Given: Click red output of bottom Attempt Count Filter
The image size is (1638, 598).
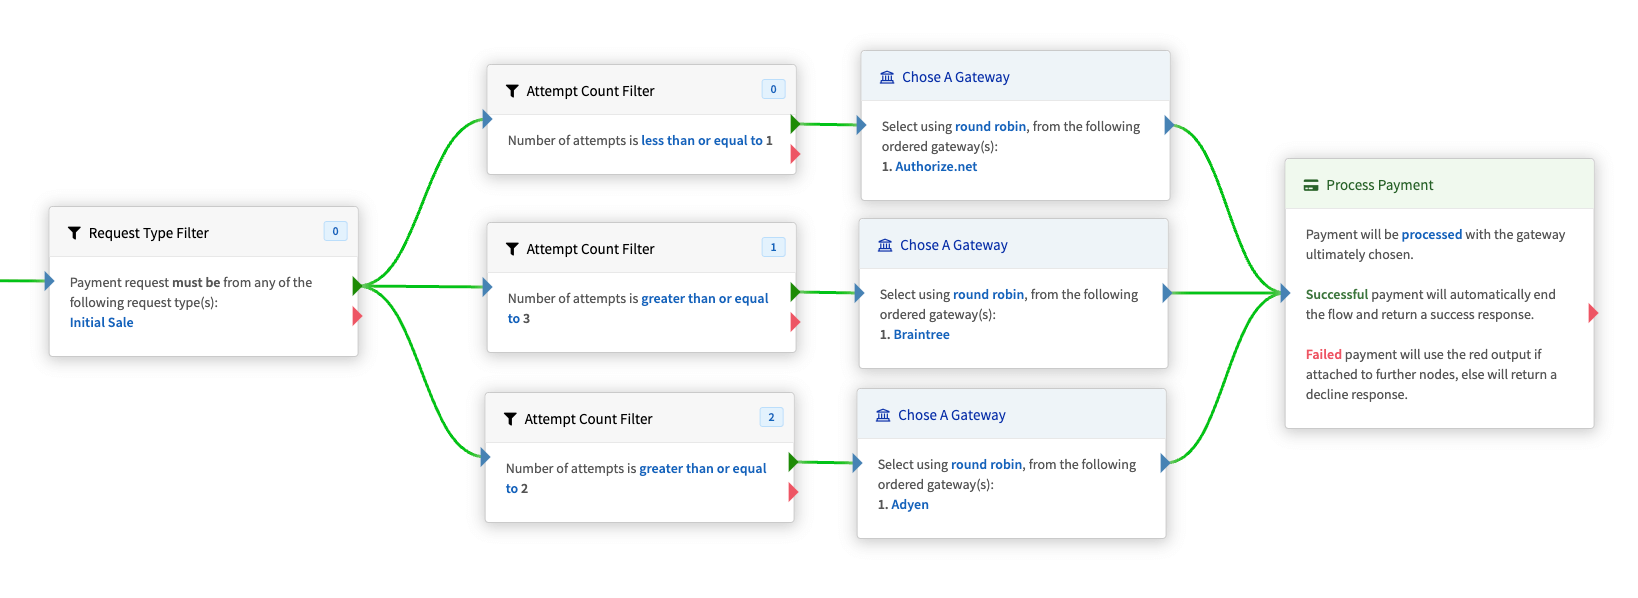Looking at the screenshot, I should (793, 492).
